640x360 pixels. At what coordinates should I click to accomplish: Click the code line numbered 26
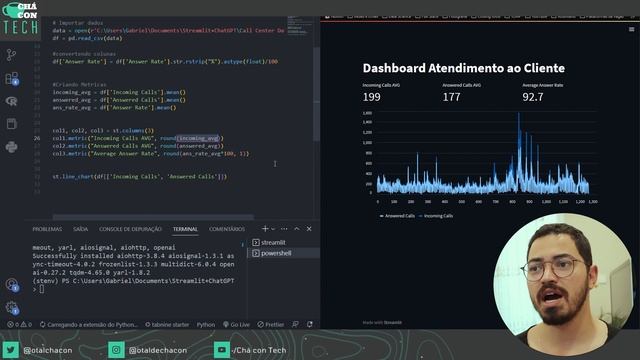(x=138, y=138)
